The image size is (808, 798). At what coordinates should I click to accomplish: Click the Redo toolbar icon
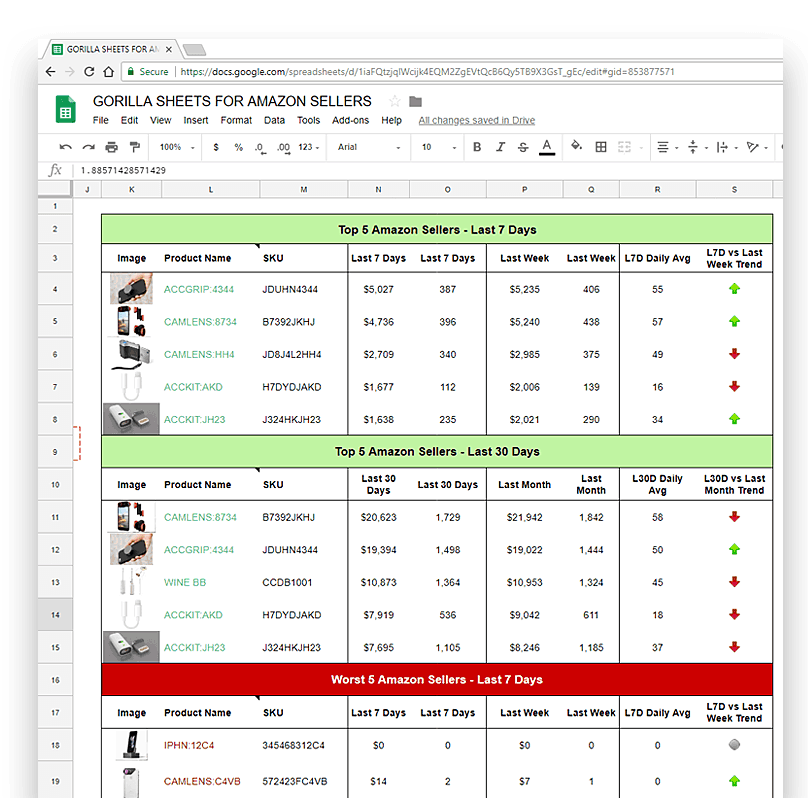pos(89,147)
